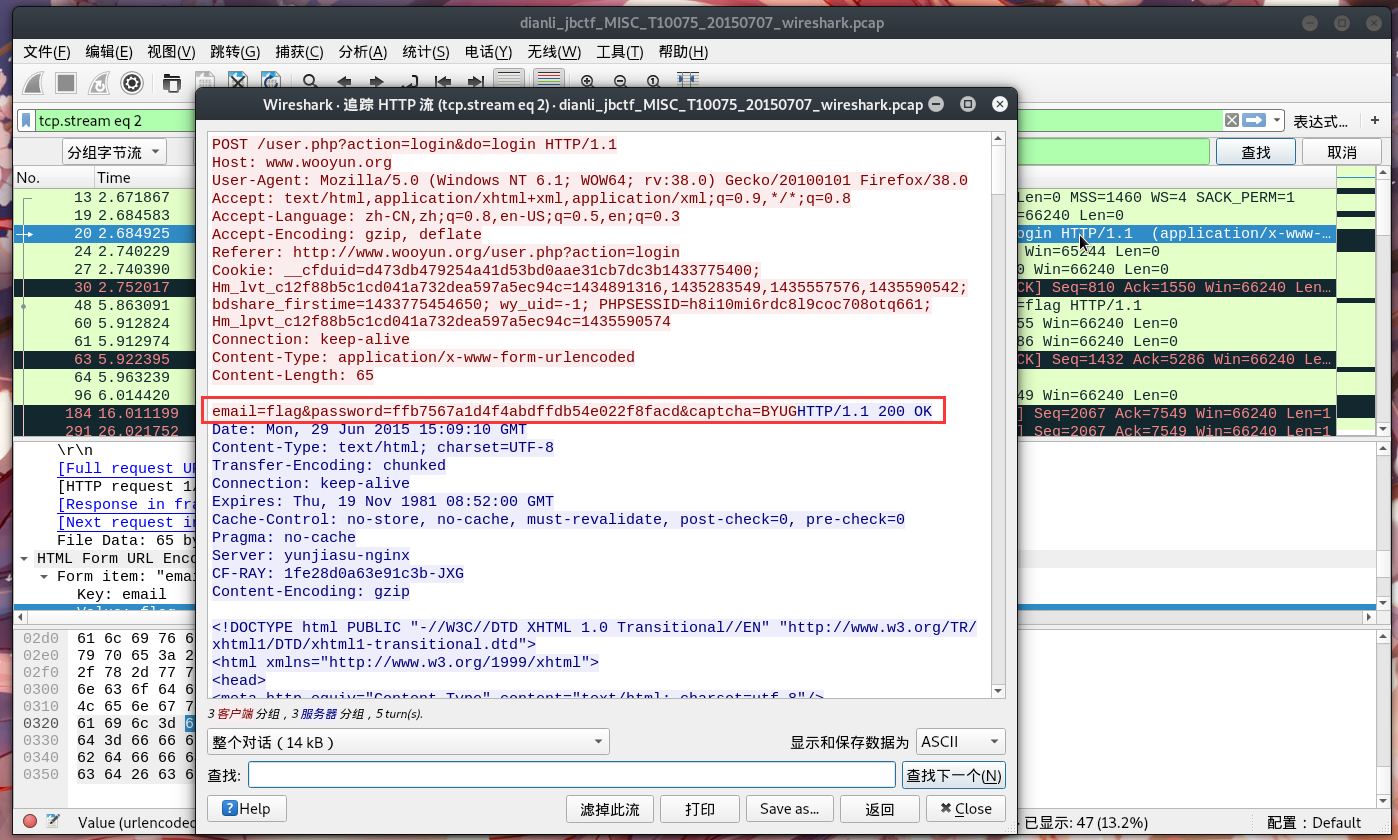Open the 捕获(C) menu
The height and width of the screenshot is (840, 1398).
[x=299, y=52]
